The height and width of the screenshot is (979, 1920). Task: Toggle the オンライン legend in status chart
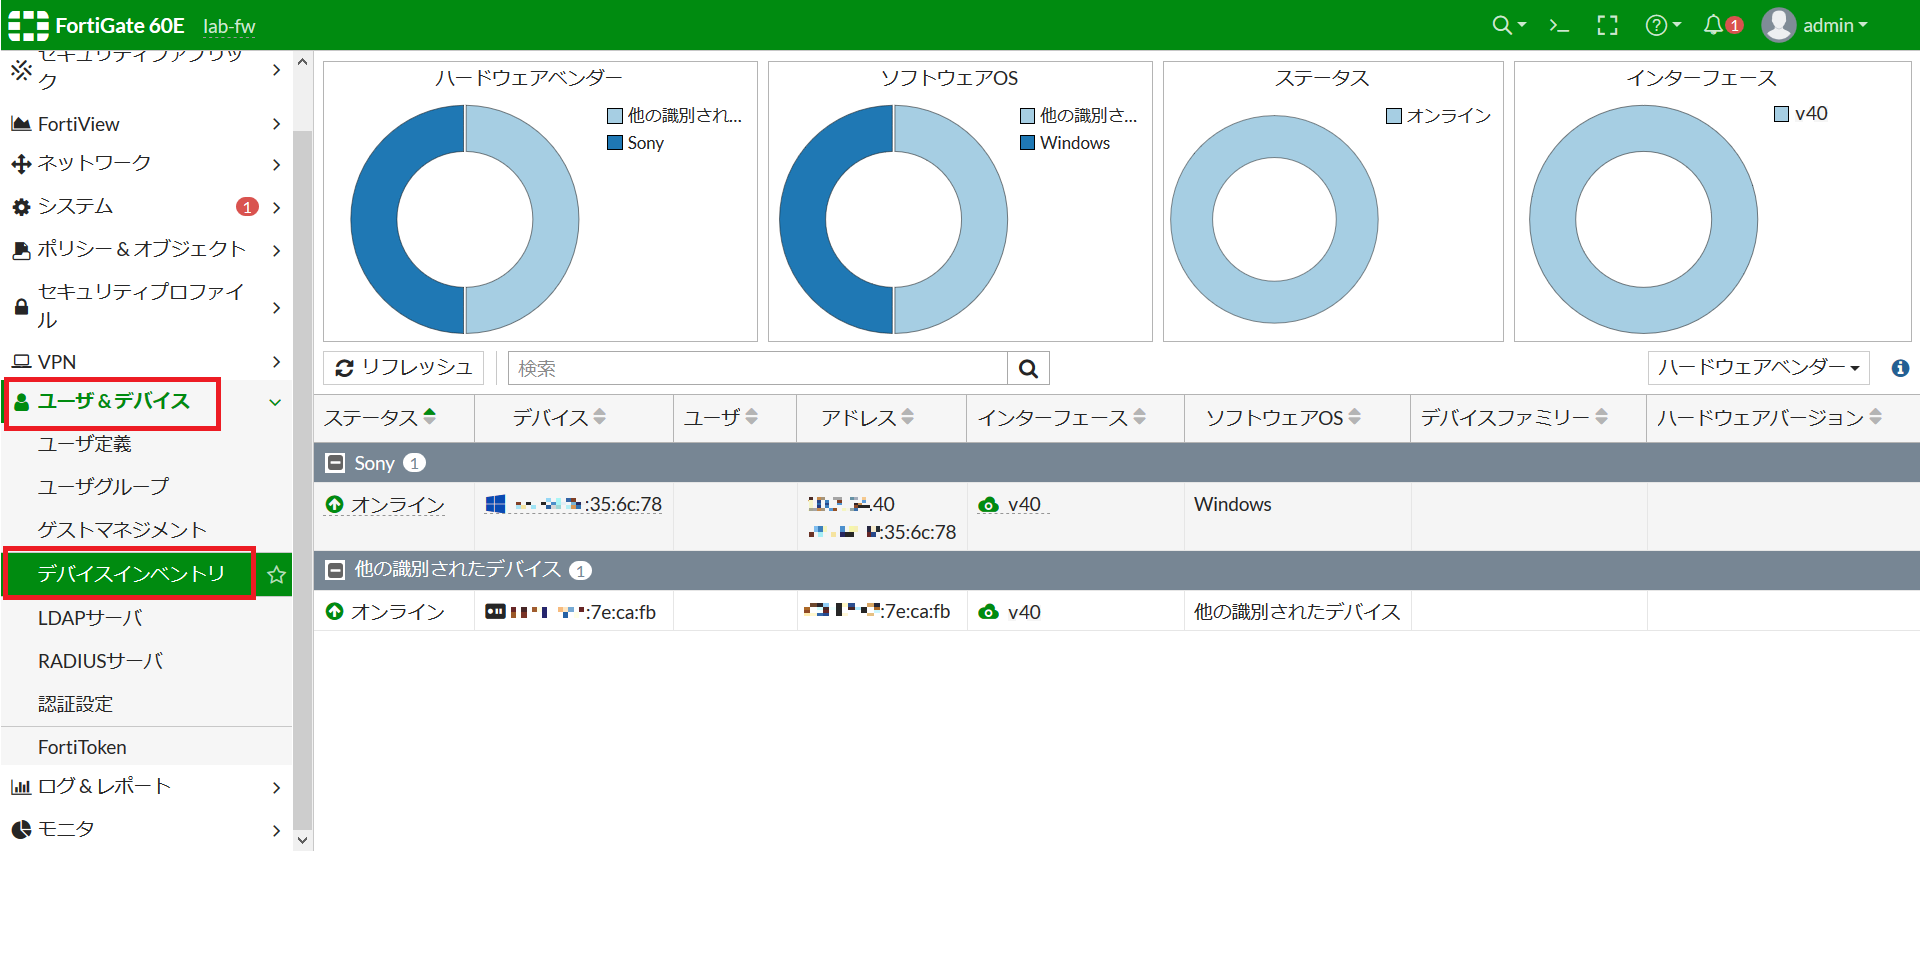pyautogui.click(x=1439, y=116)
